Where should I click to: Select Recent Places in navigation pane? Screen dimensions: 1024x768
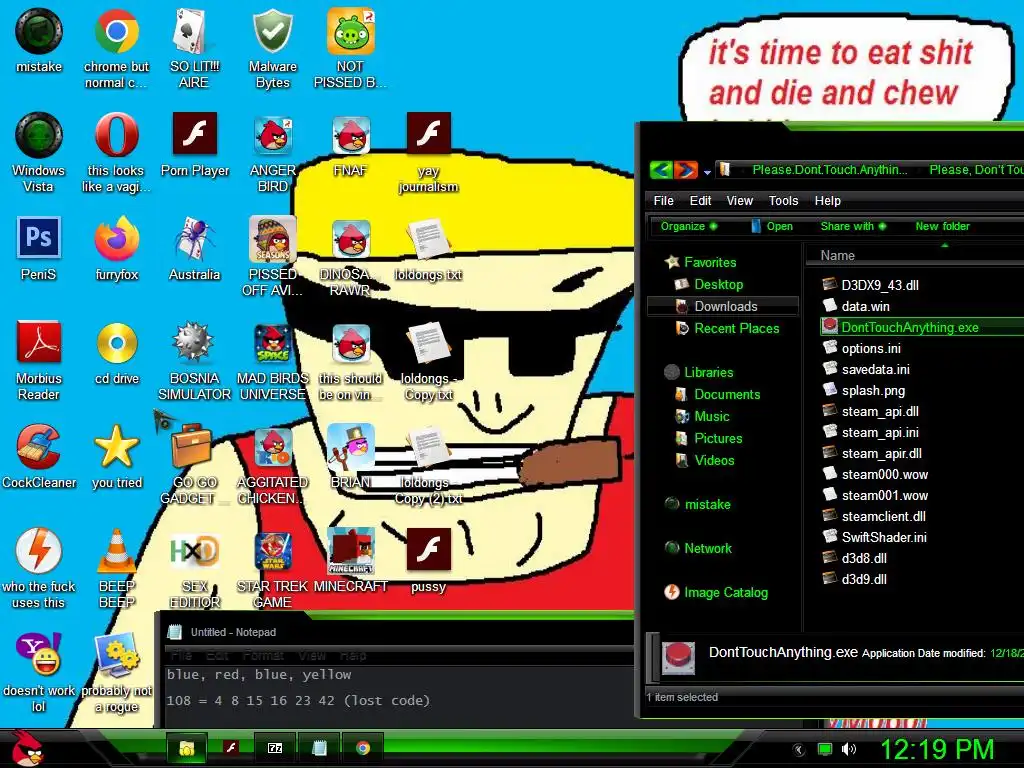click(x=736, y=328)
